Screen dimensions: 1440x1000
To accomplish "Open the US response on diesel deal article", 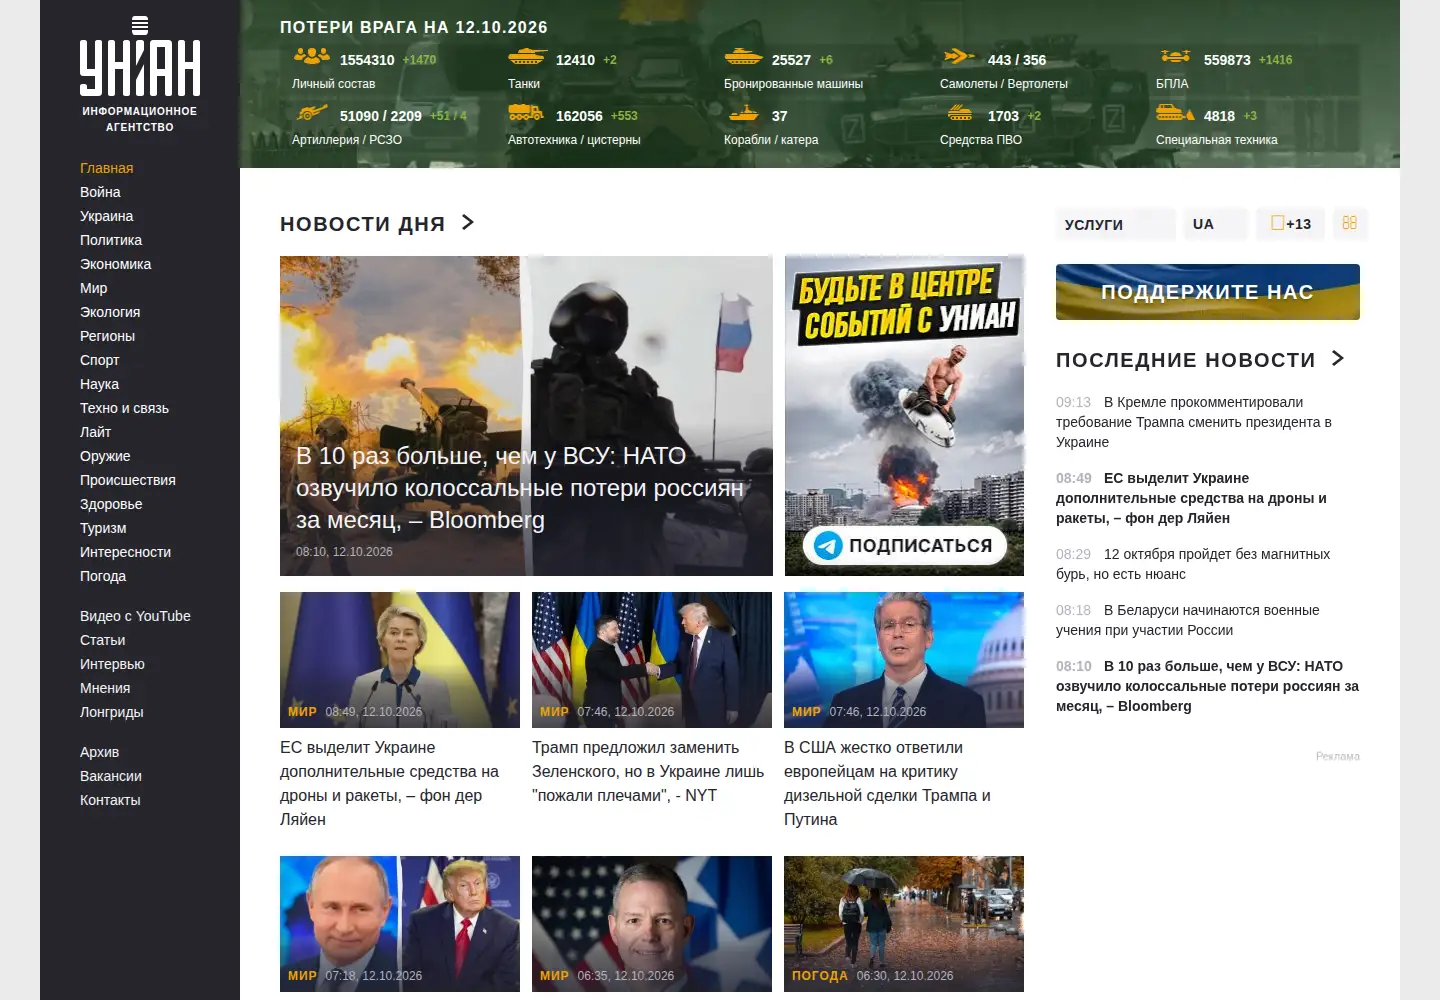I will [888, 783].
